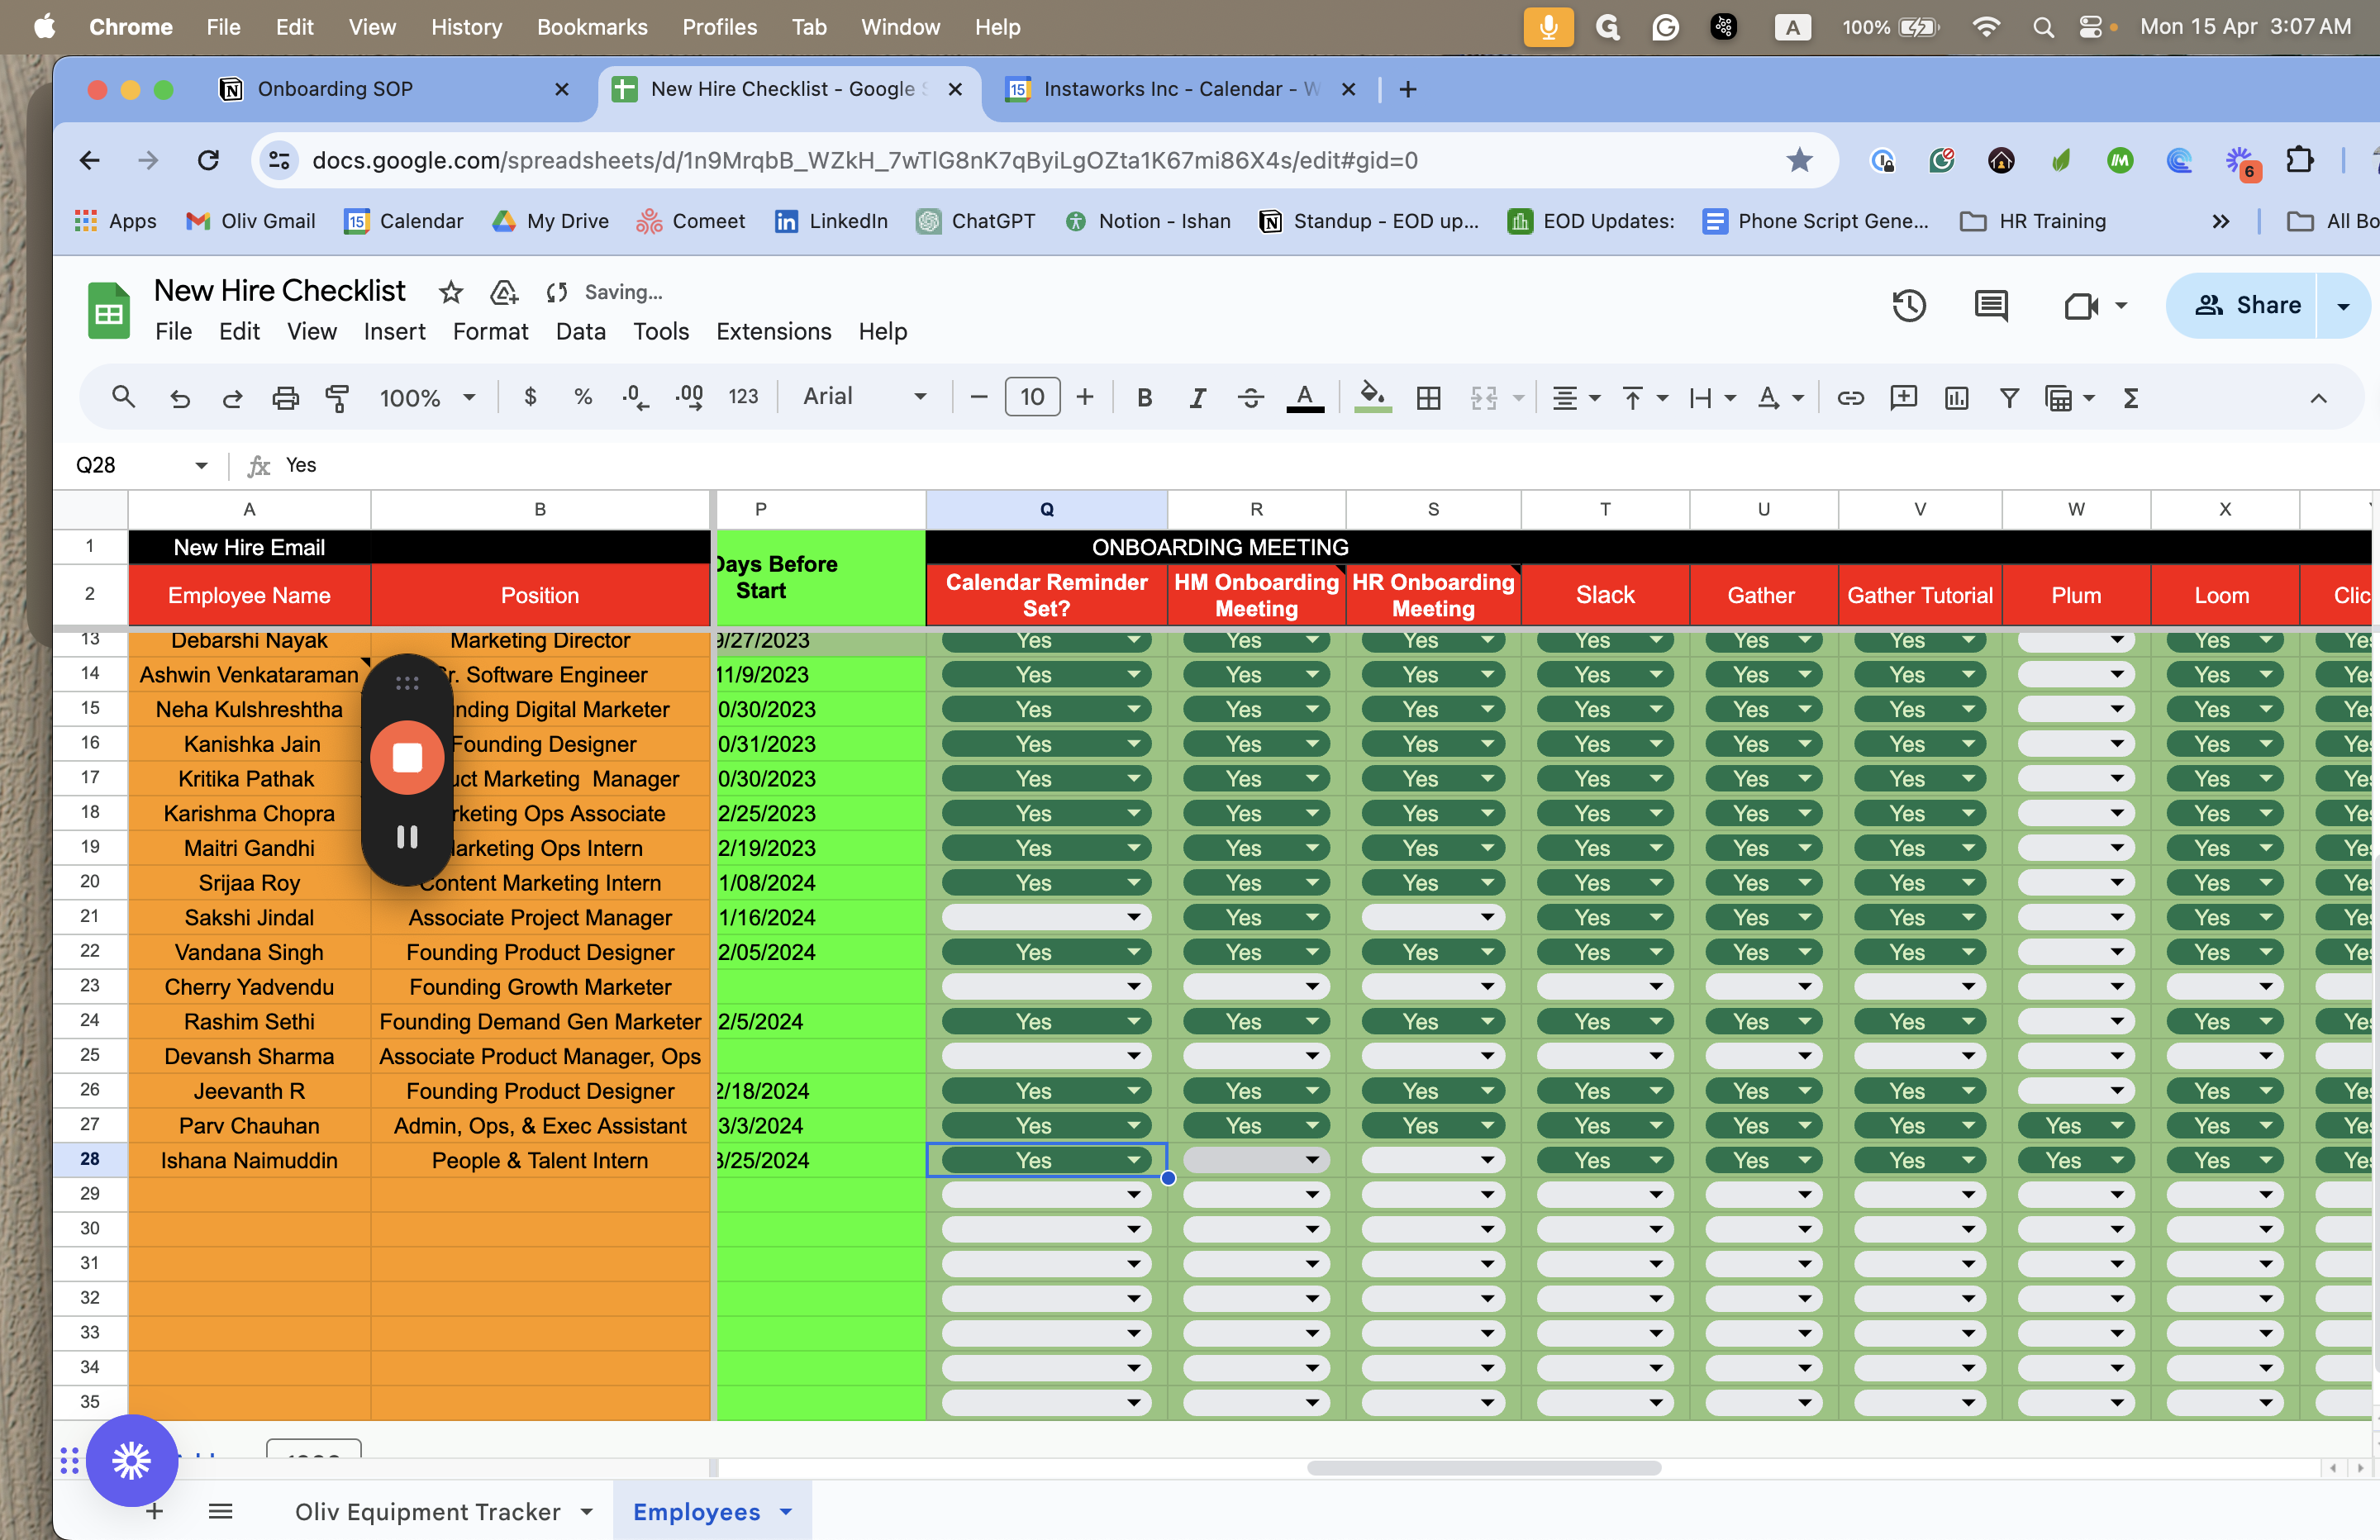The width and height of the screenshot is (2380, 1540).
Task: Click the insert link icon
Action: [x=1850, y=398]
